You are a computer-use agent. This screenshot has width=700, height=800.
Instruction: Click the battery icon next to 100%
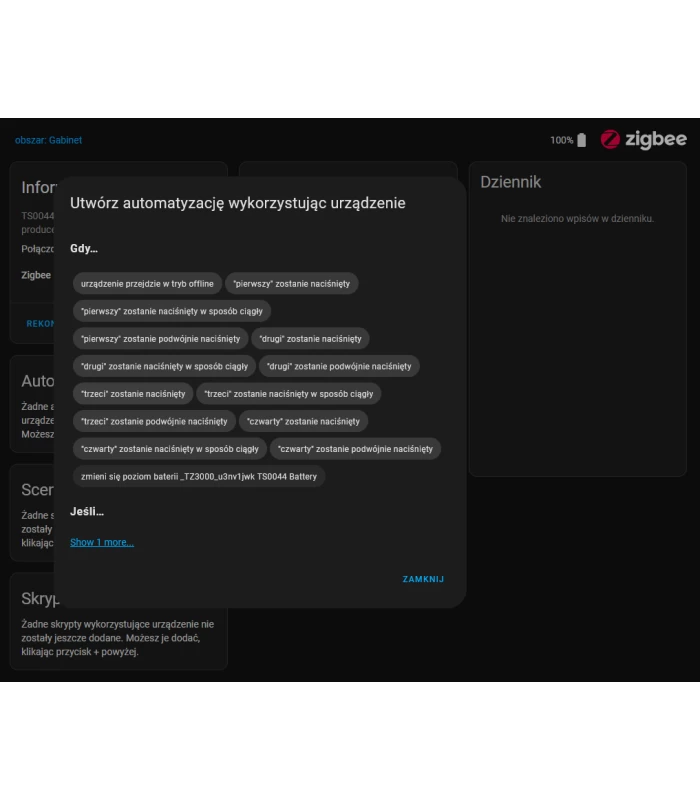582,140
